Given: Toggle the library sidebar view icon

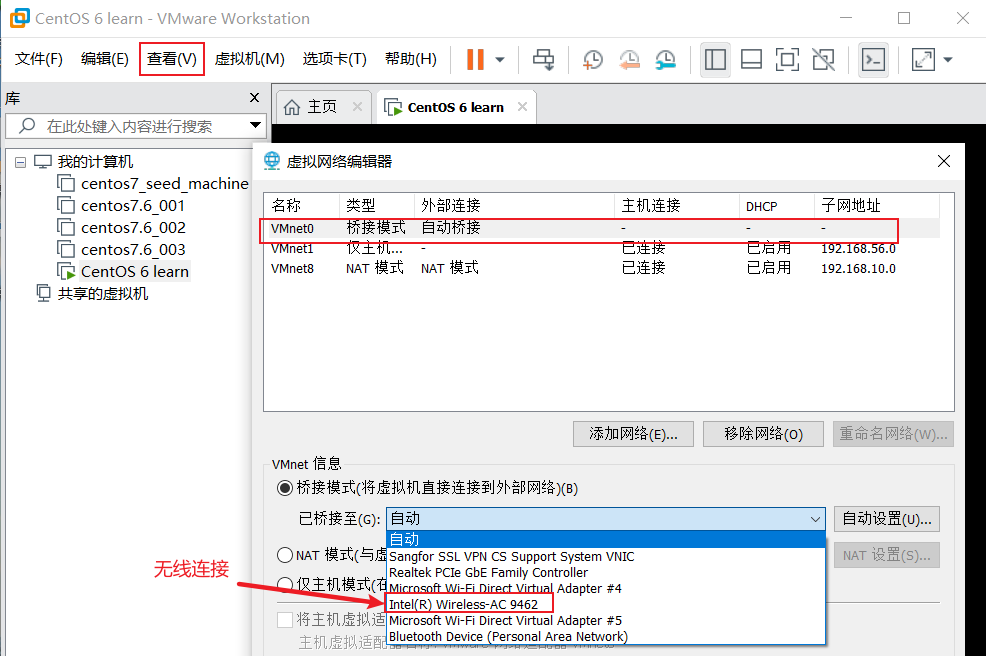Looking at the screenshot, I should click(x=715, y=60).
